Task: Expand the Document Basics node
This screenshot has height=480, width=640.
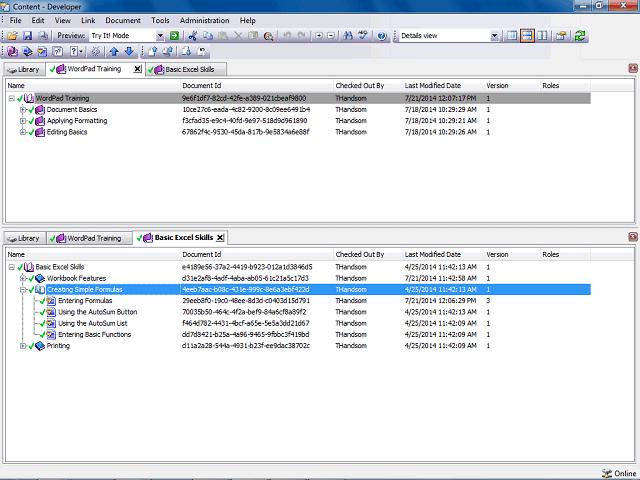Action: (23, 109)
